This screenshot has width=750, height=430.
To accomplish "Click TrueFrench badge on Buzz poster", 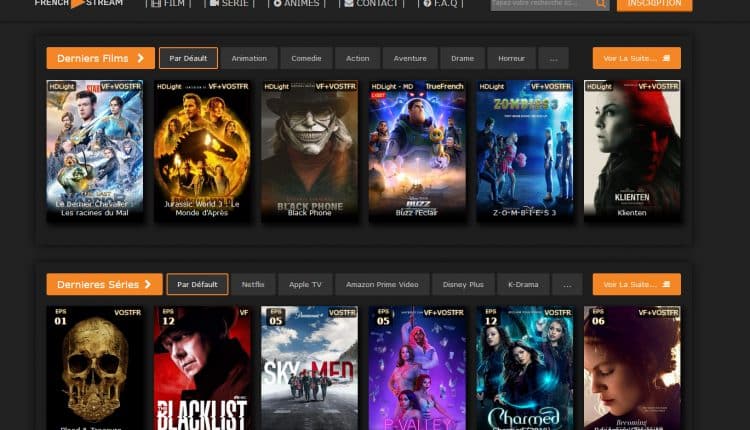I will point(444,86).
